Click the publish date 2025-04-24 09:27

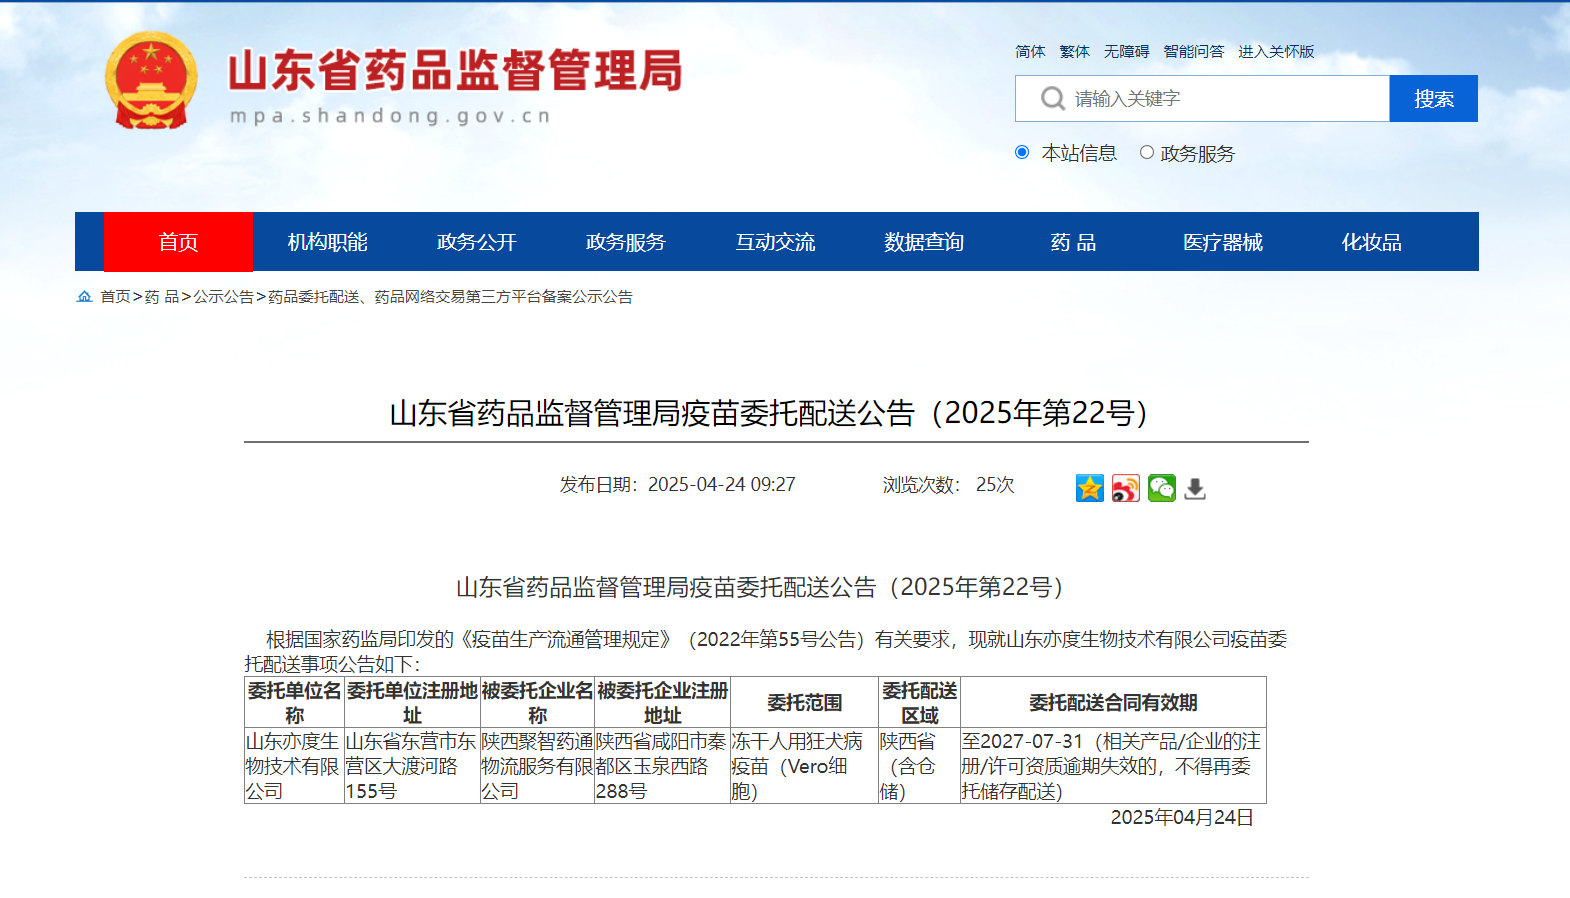721,484
